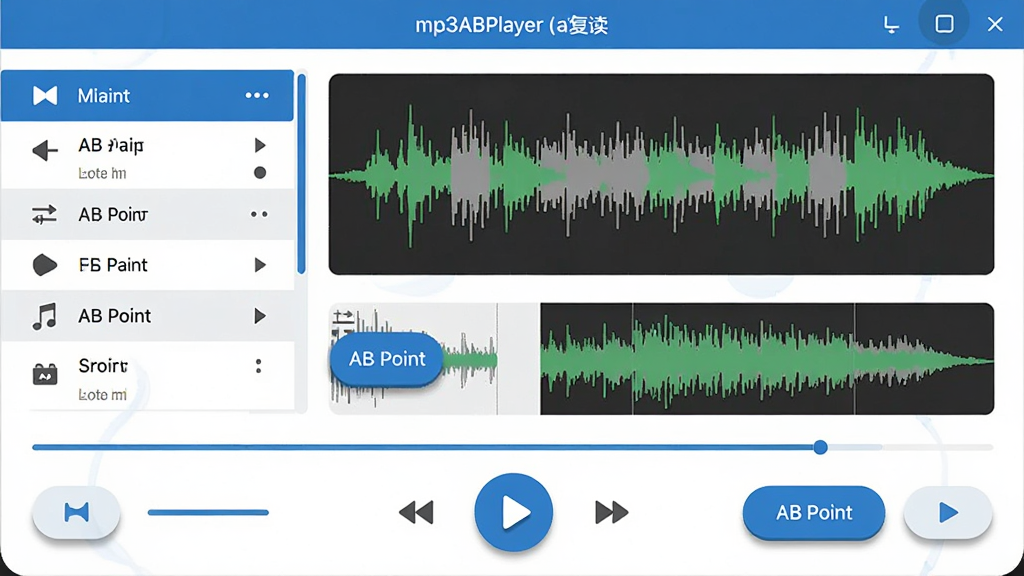Close the mp3ABPlayer window
The height and width of the screenshot is (576, 1024).
pyautogui.click(x=995, y=24)
